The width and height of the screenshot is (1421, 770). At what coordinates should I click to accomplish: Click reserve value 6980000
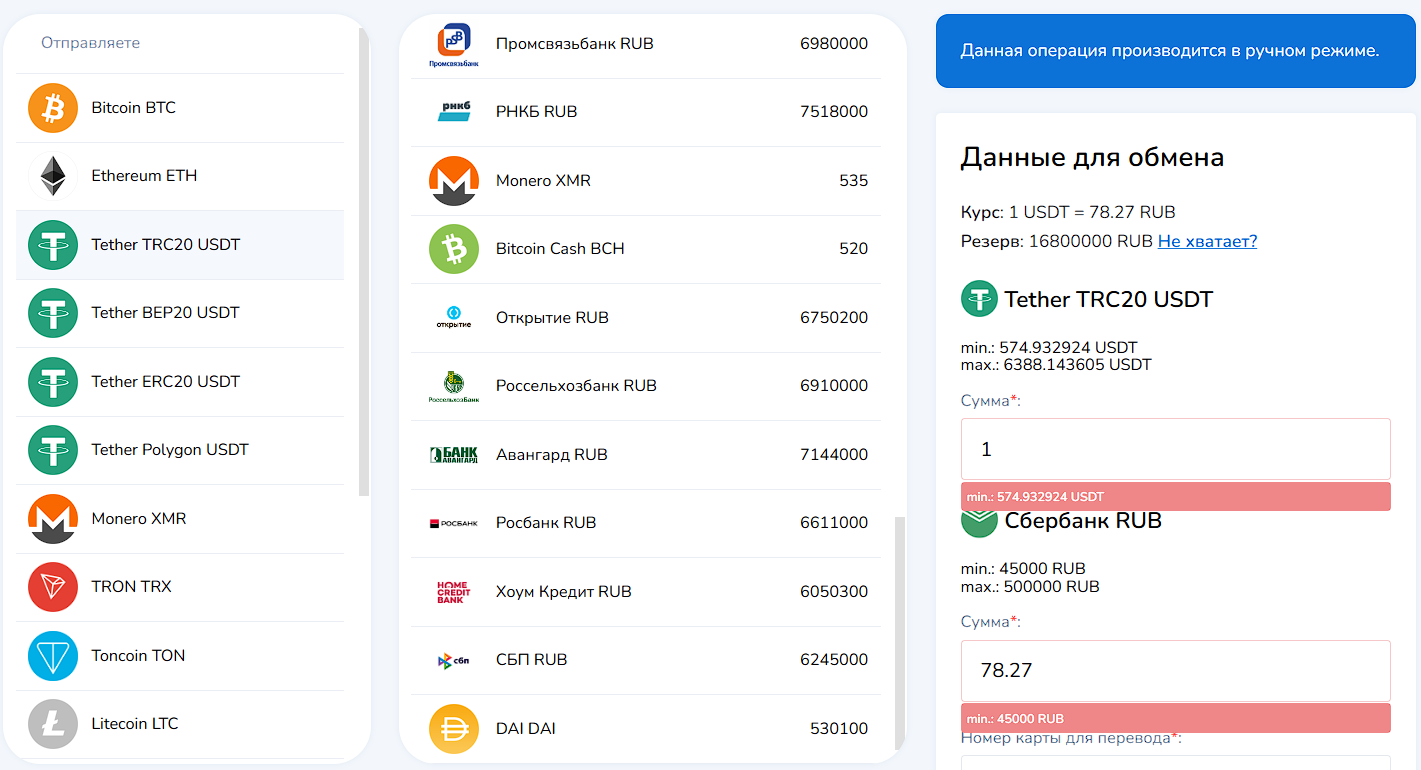click(x=834, y=44)
